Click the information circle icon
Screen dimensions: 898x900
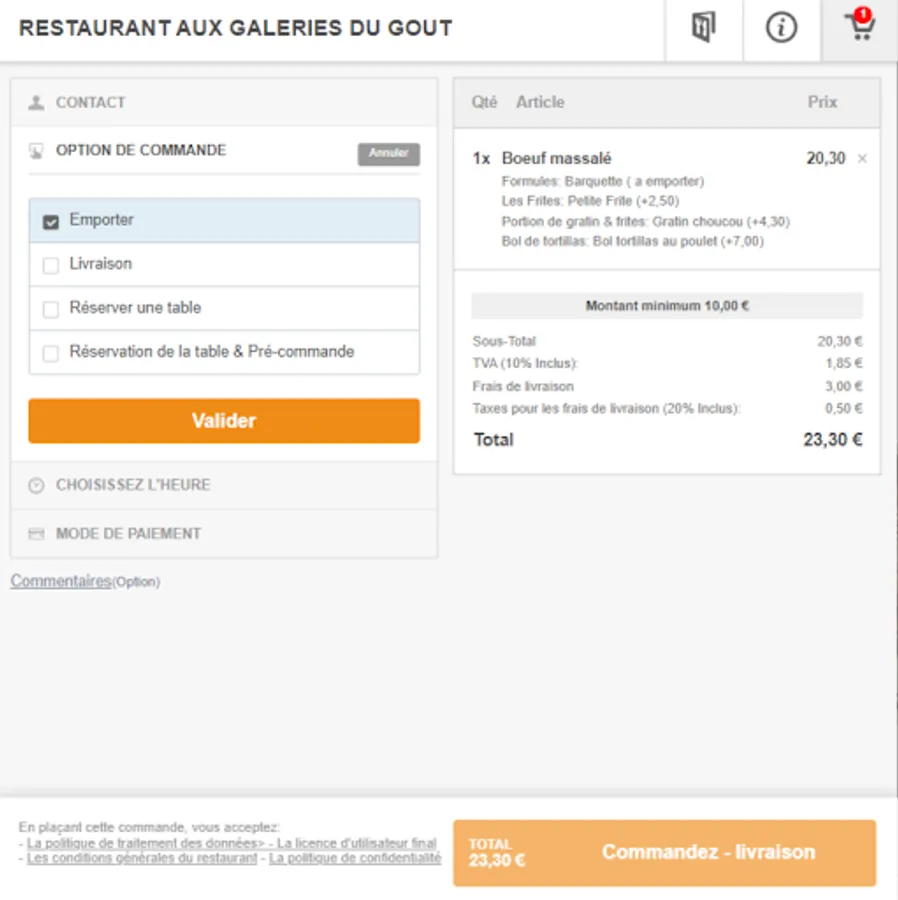click(781, 28)
